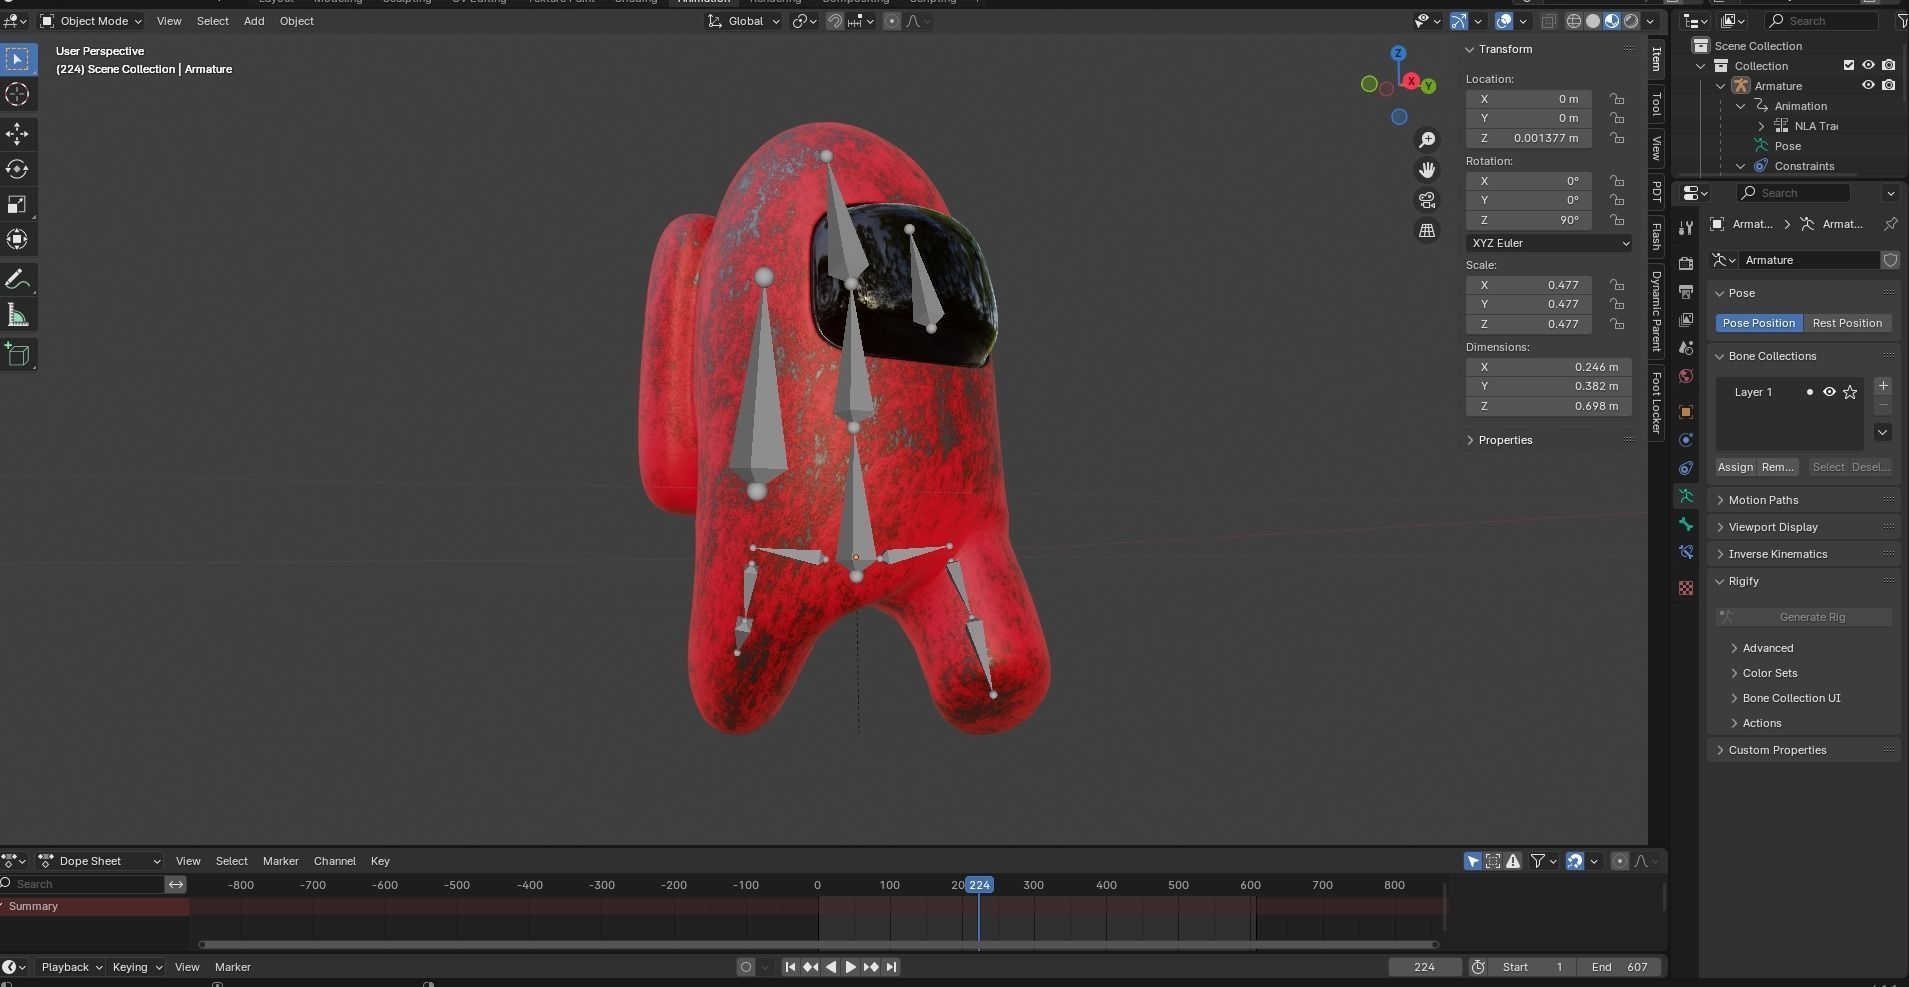The height and width of the screenshot is (987, 1909).
Task: Activate the Measure tool
Action: point(17,316)
